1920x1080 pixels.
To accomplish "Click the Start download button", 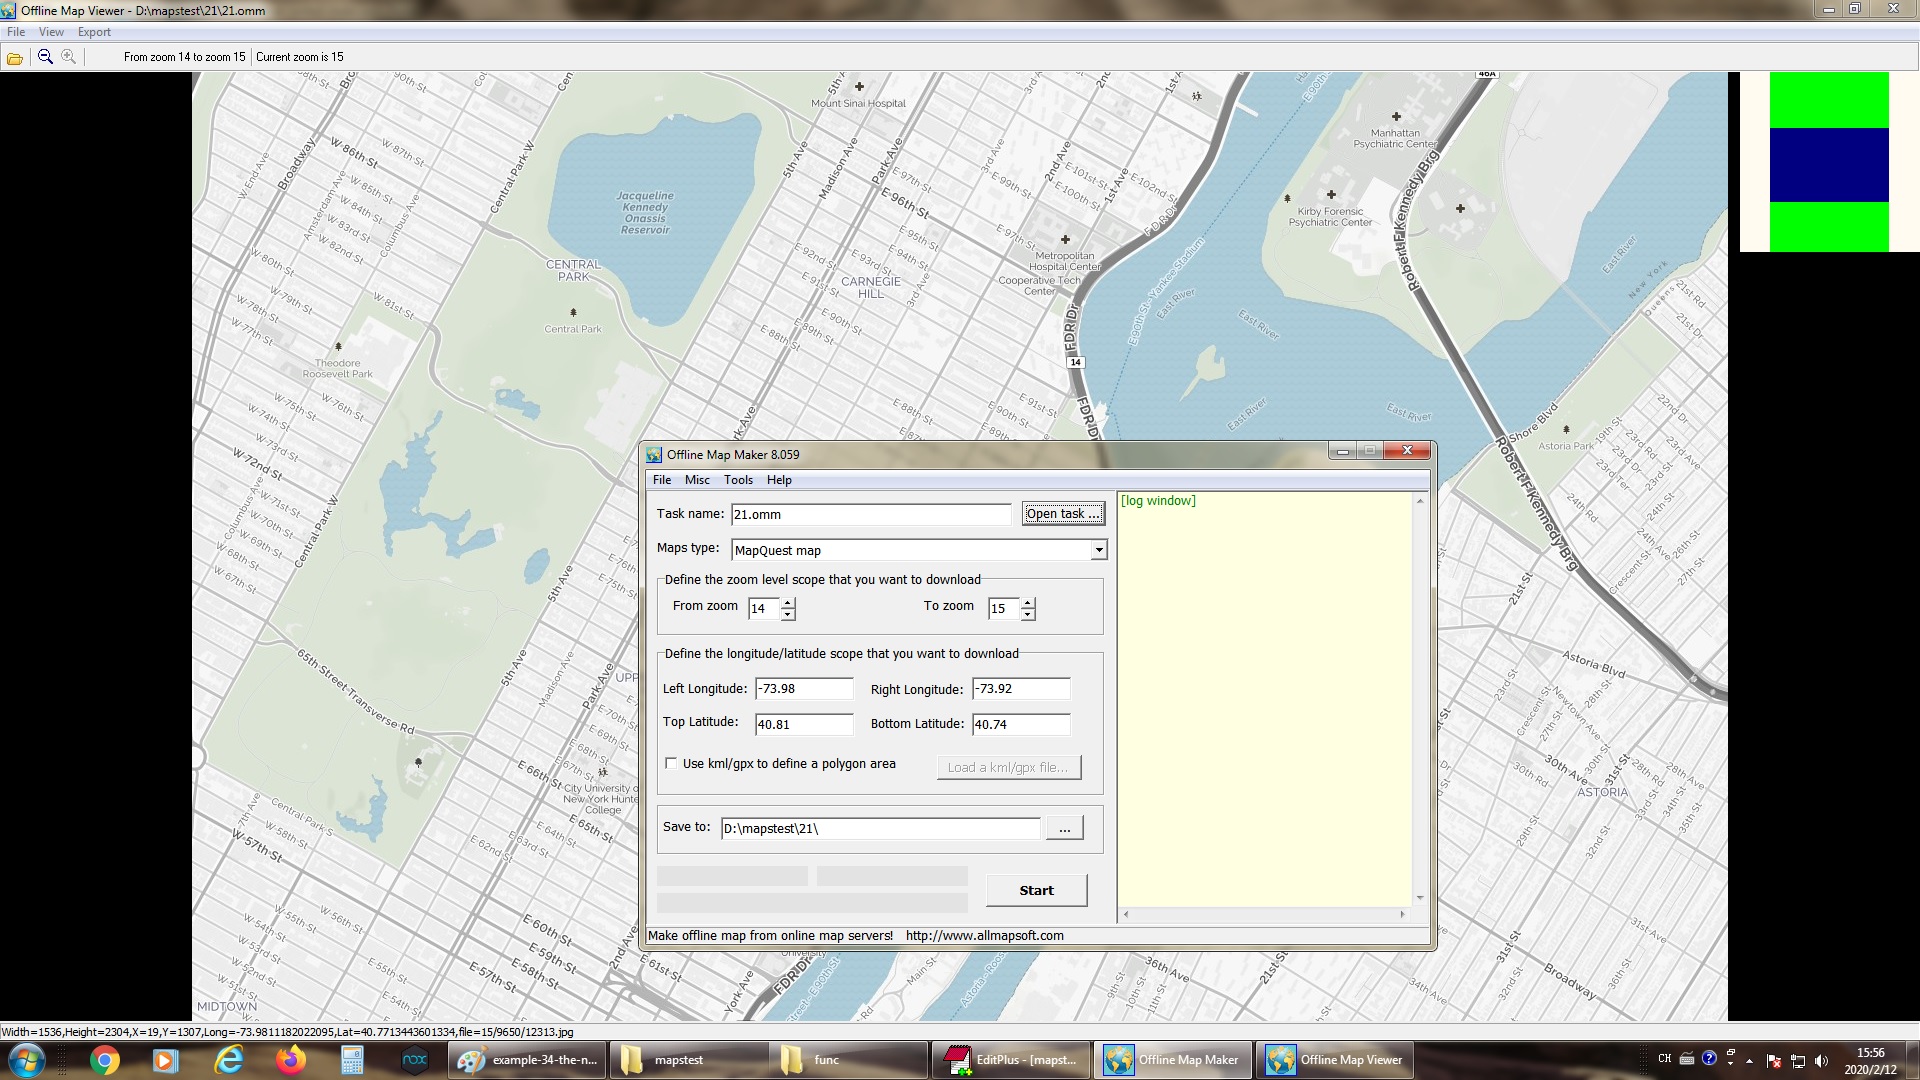I will coord(1036,890).
